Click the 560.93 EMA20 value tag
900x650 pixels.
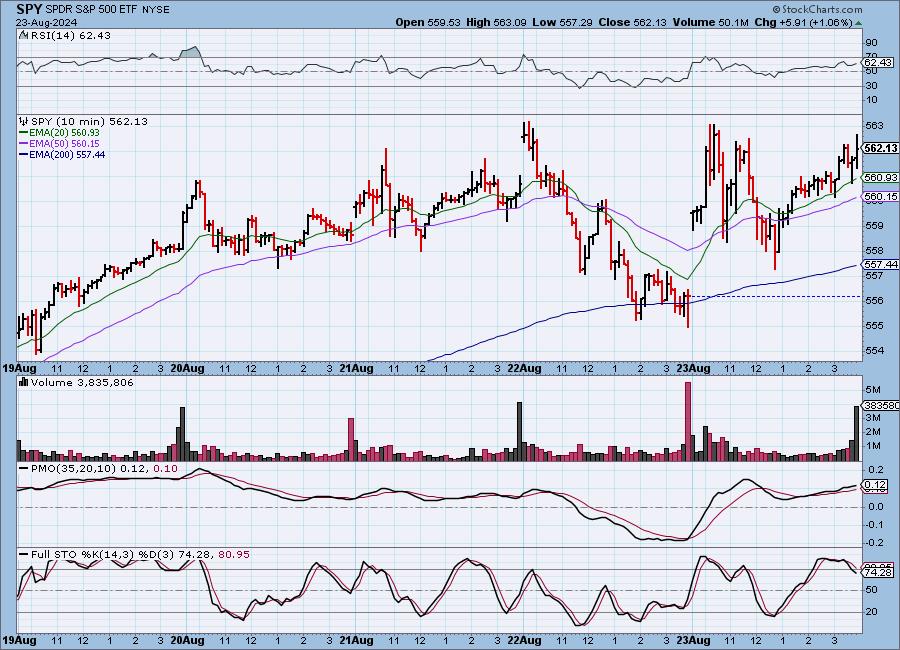tap(880, 178)
